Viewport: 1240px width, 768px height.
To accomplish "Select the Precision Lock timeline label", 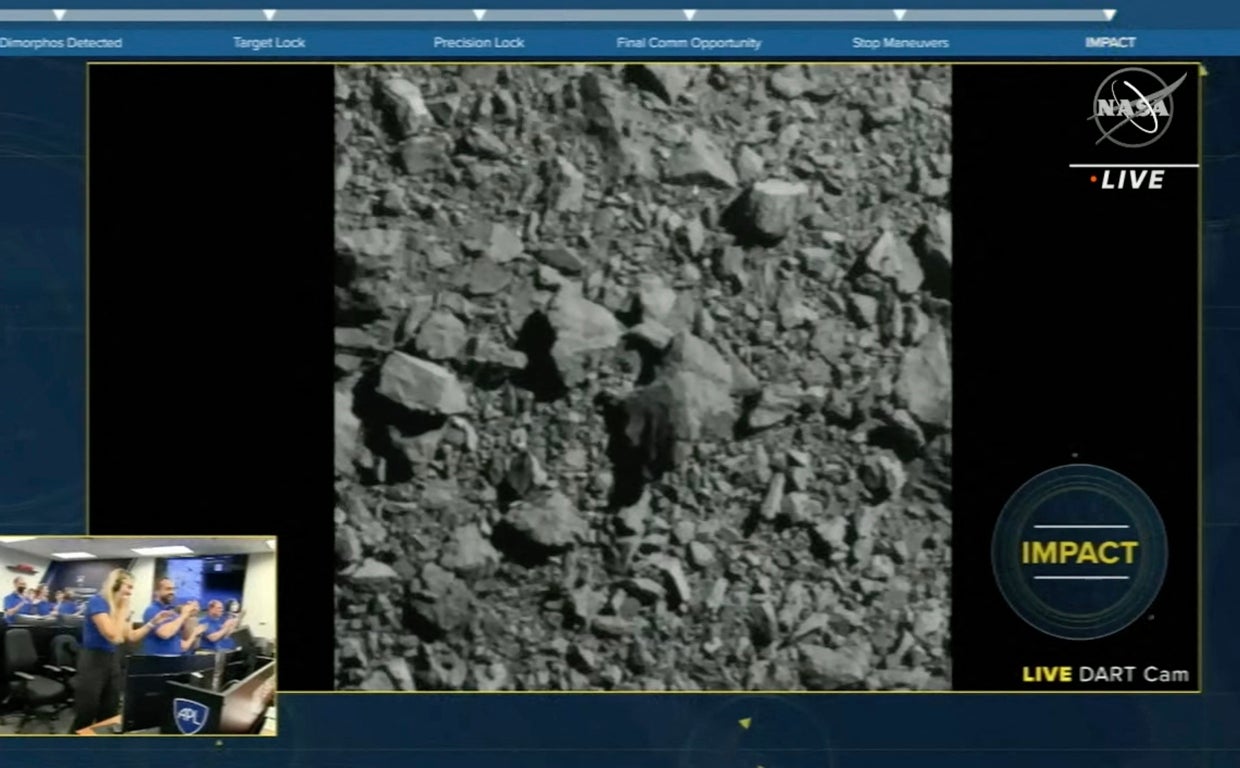I will click(479, 43).
